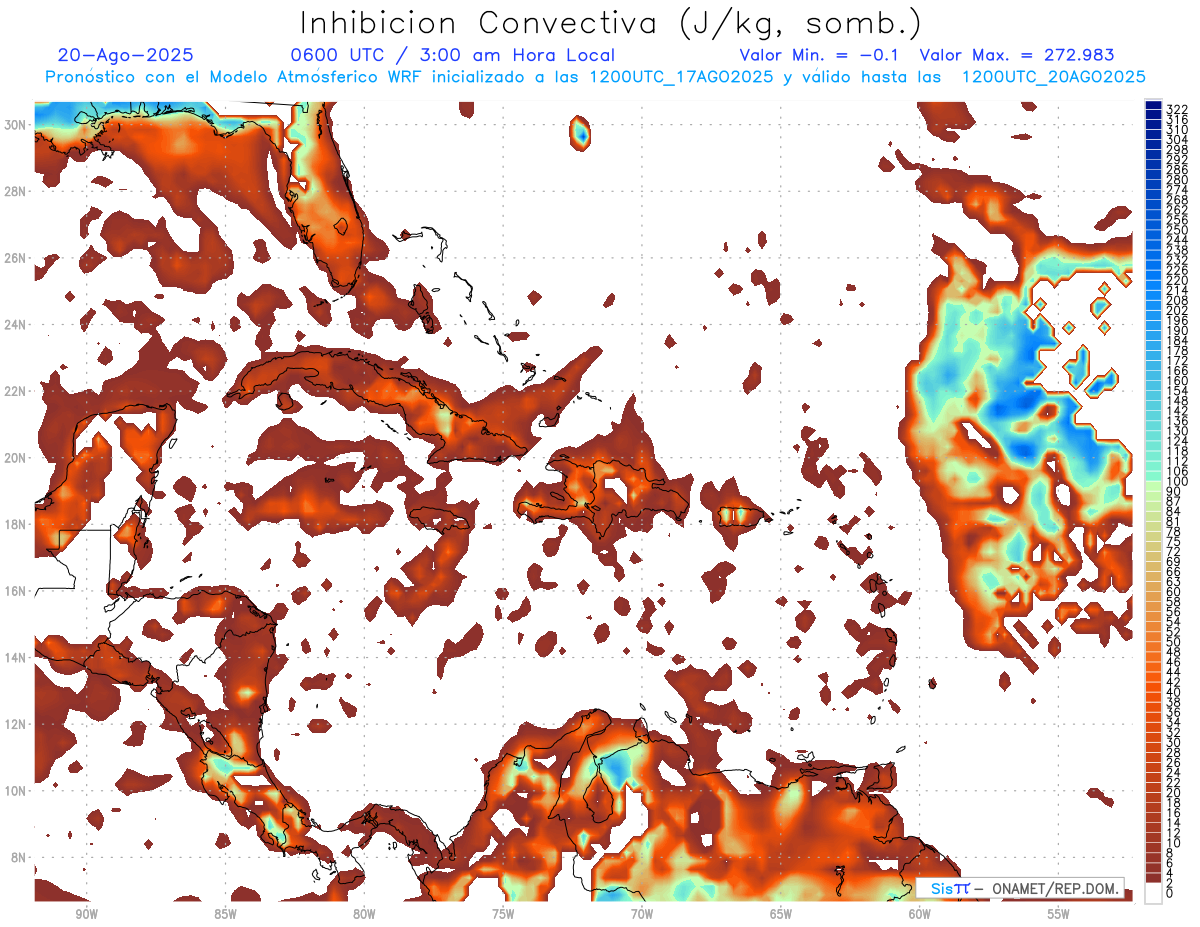The width and height of the screenshot is (1200, 927).
Task: Click the '14N' latitude label
Action: 15,658
